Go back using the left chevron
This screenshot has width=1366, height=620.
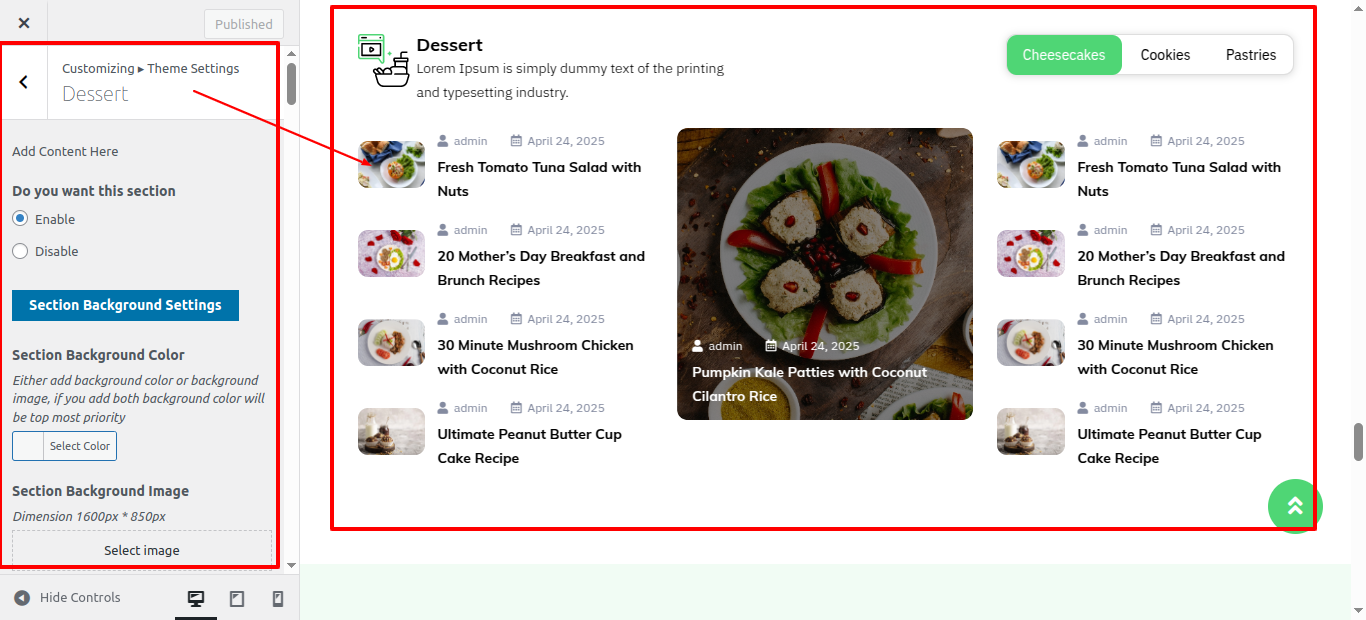(x=24, y=82)
